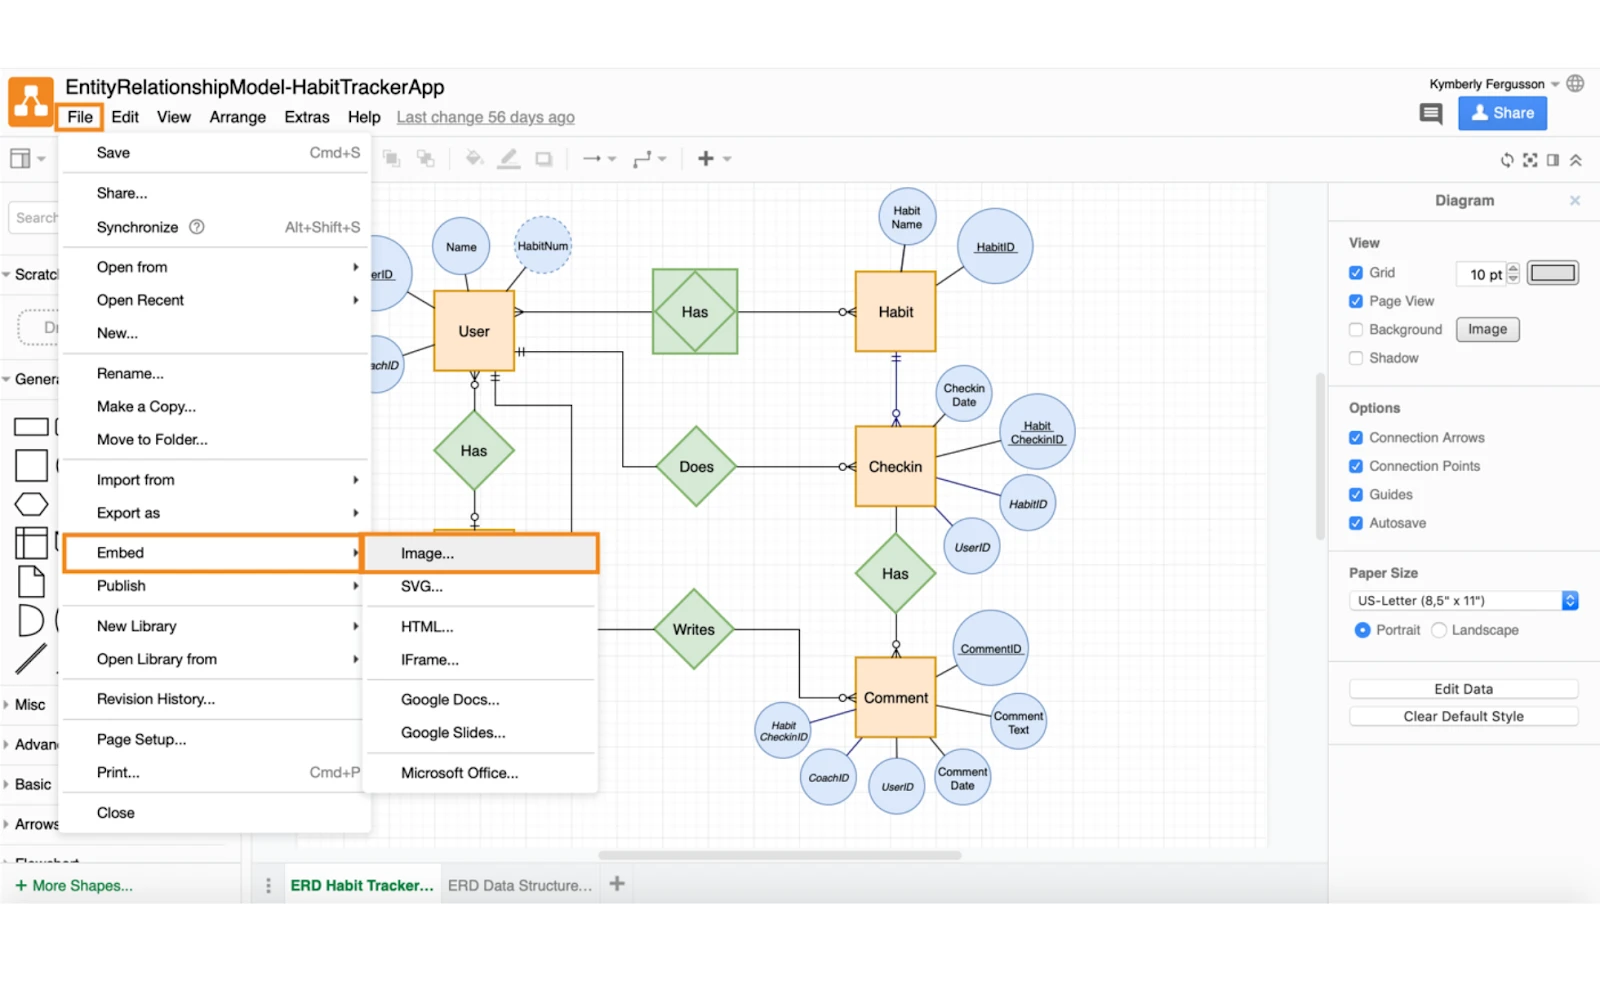Image resolution: width=1600 pixels, height=1004 pixels.
Task: Choose Google Docs... from Embed submenu
Action: pyautogui.click(x=450, y=700)
